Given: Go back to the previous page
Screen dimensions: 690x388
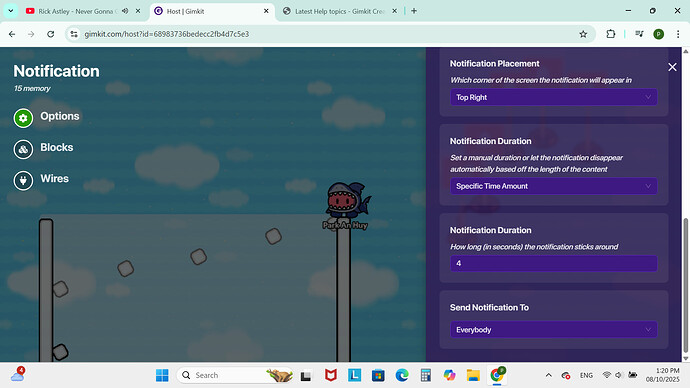Looking at the screenshot, I should [12, 34].
